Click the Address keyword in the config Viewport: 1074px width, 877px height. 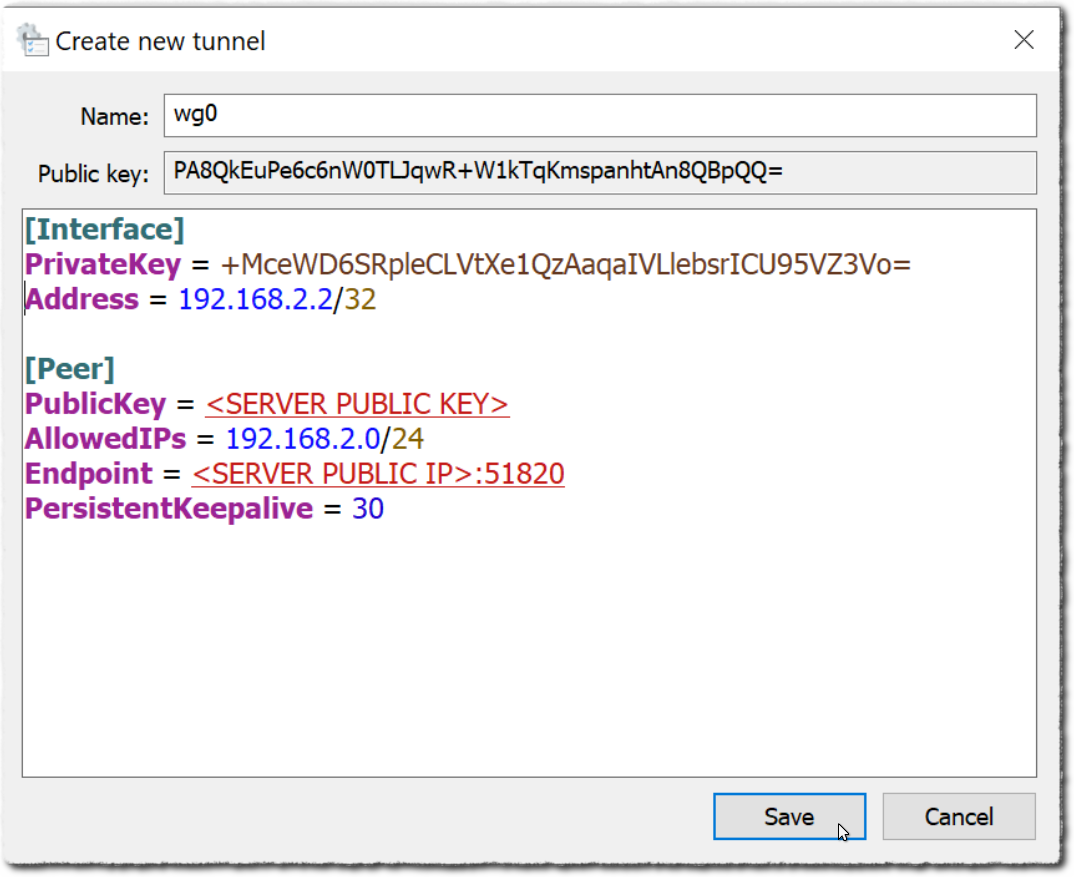pos(82,300)
